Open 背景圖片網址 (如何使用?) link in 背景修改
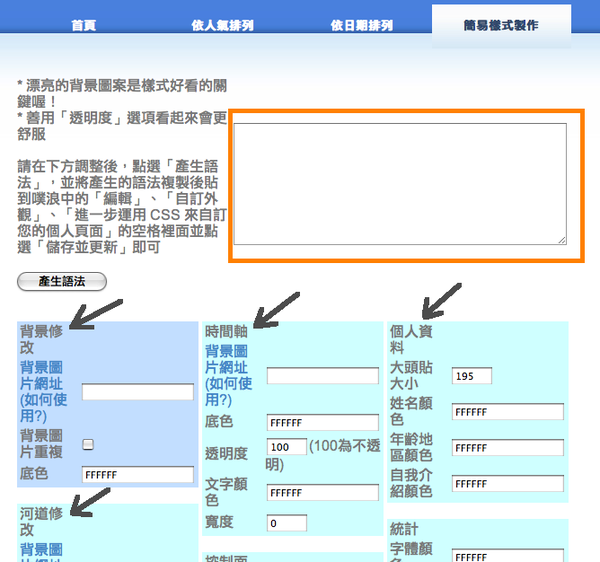This screenshot has width=600, height=562. (43, 391)
